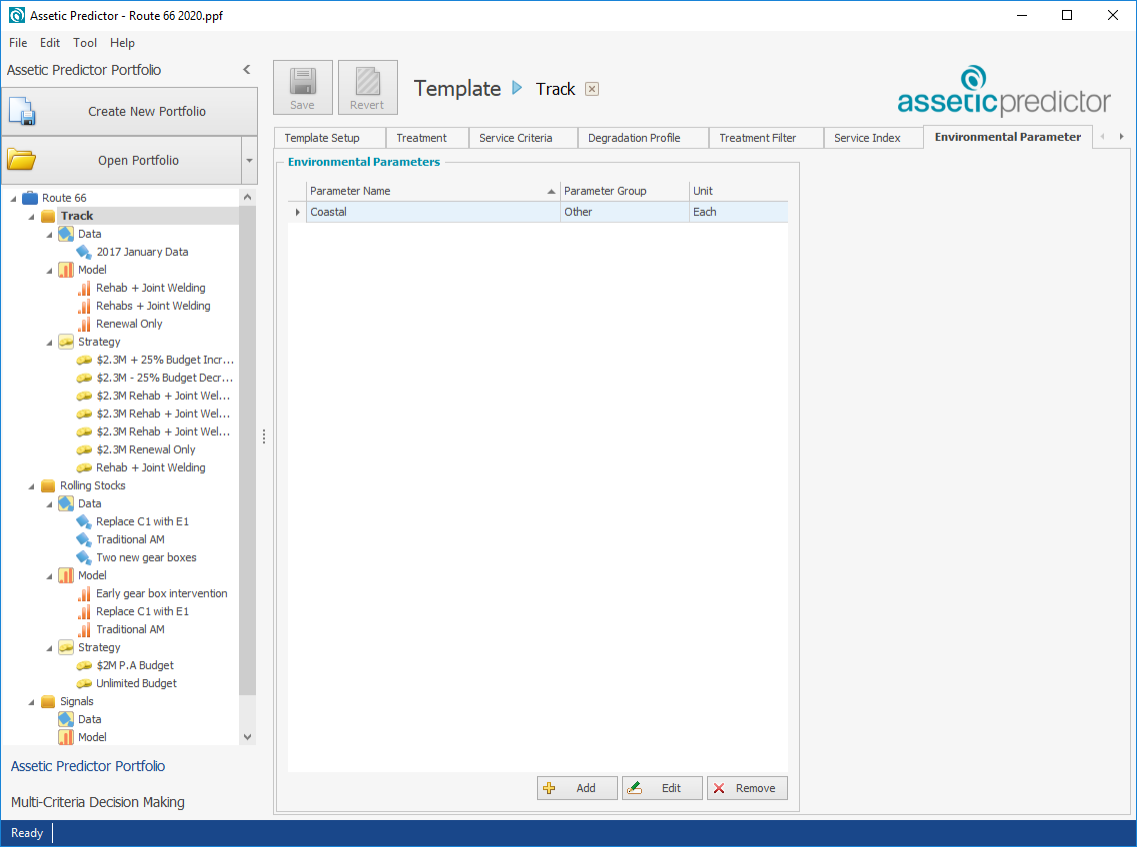Viewport: 1137px width, 847px height.
Task: Expand the Coastal row indicator arrow
Action: coord(297,212)
